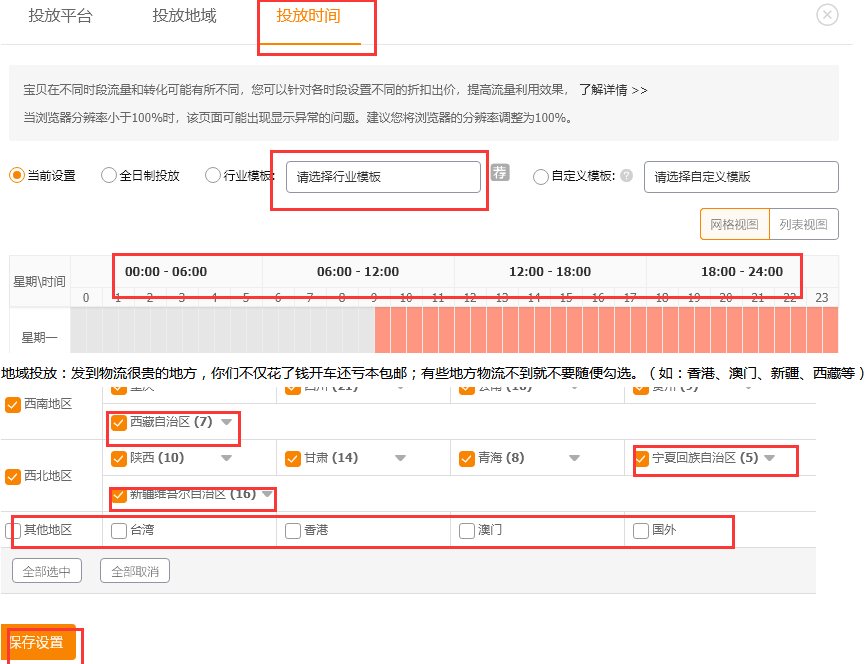Open the 了解详情 link

(613, 90)
